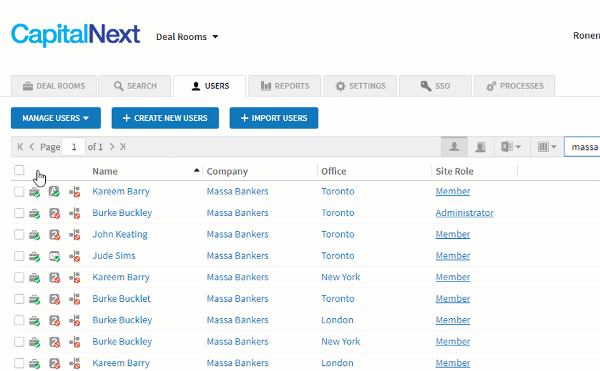Open the Settings tab
Viewport: 600px width, 371px height.
[x=360, y=86]
